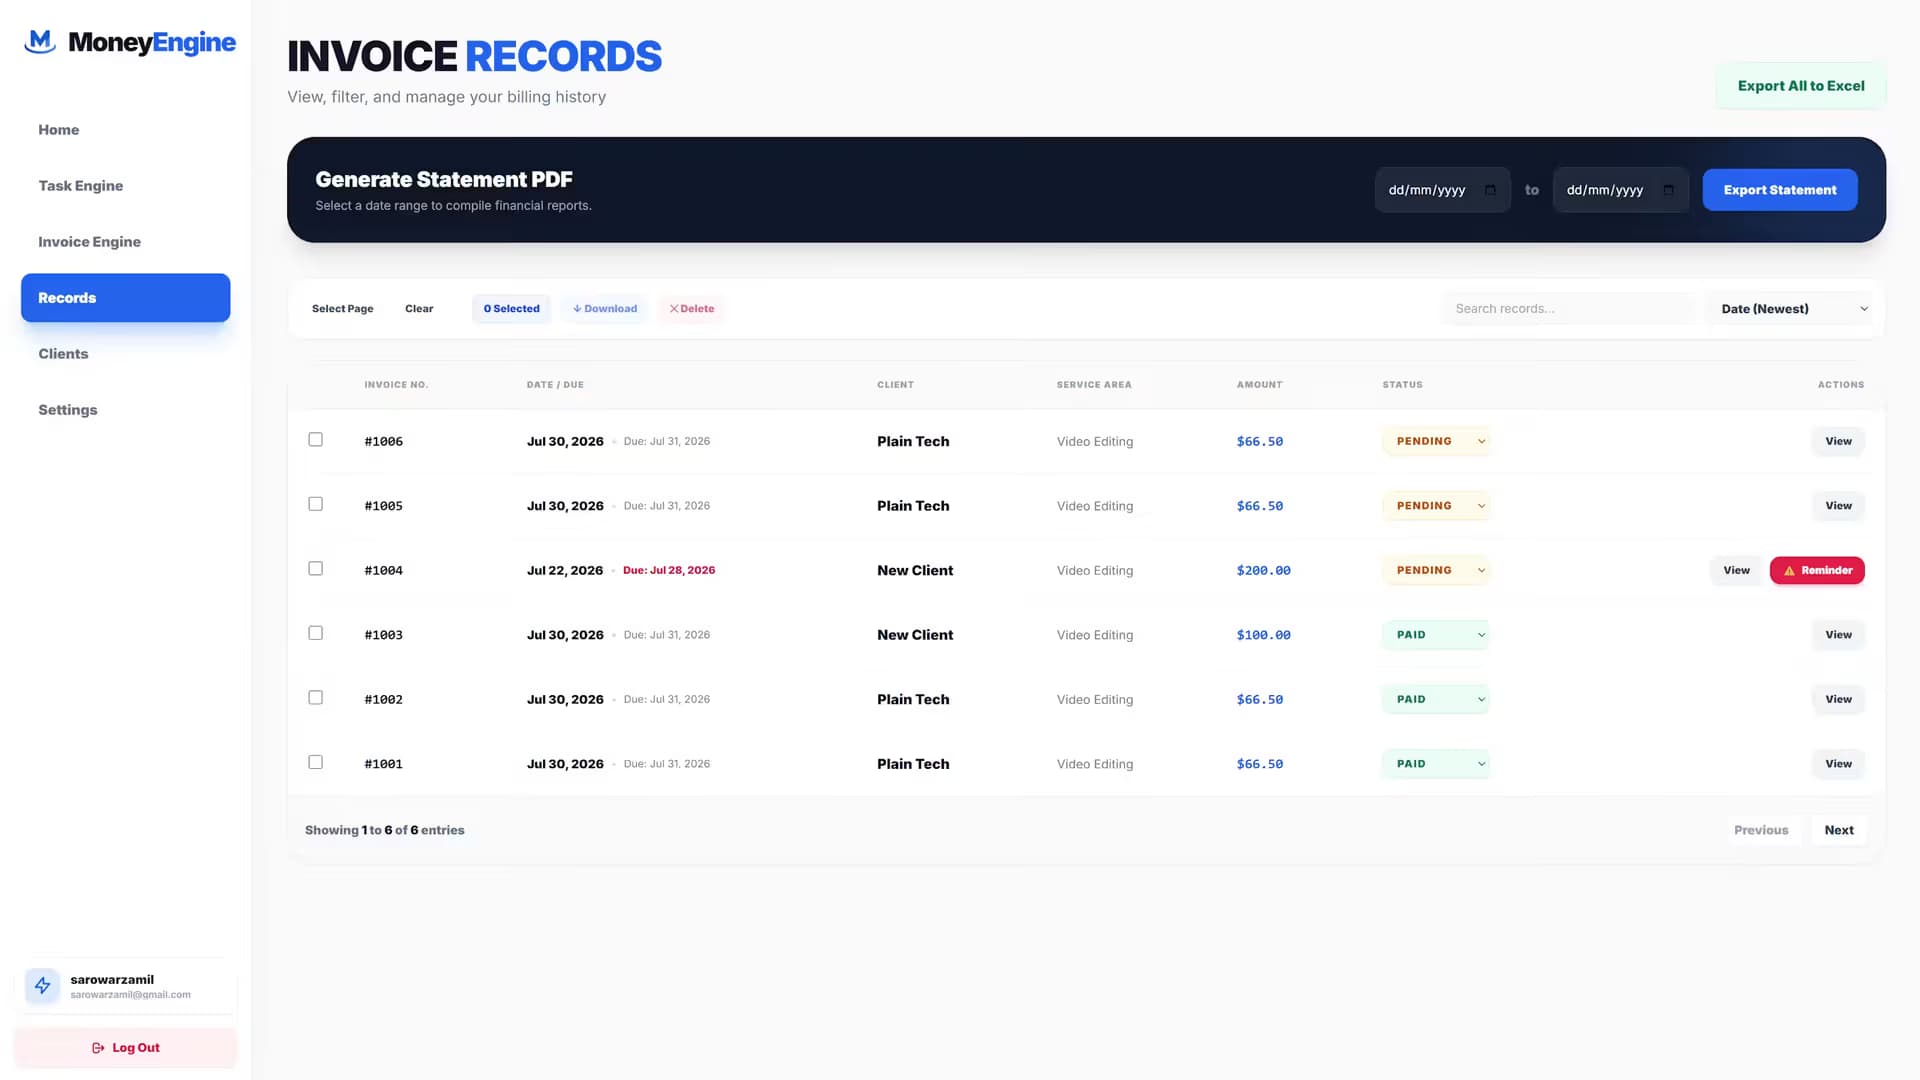The height and width of the screenshot is (1080, 1920).
Task: Download the selected invoices
Action: click(x=604, y=309)
